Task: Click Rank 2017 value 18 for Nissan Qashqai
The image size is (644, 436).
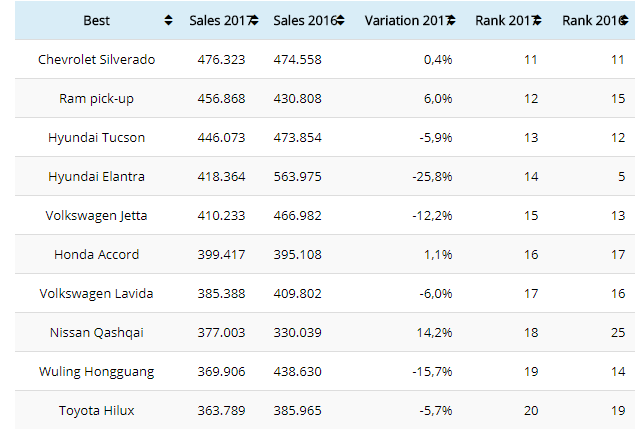Action: tap(531, 333)
